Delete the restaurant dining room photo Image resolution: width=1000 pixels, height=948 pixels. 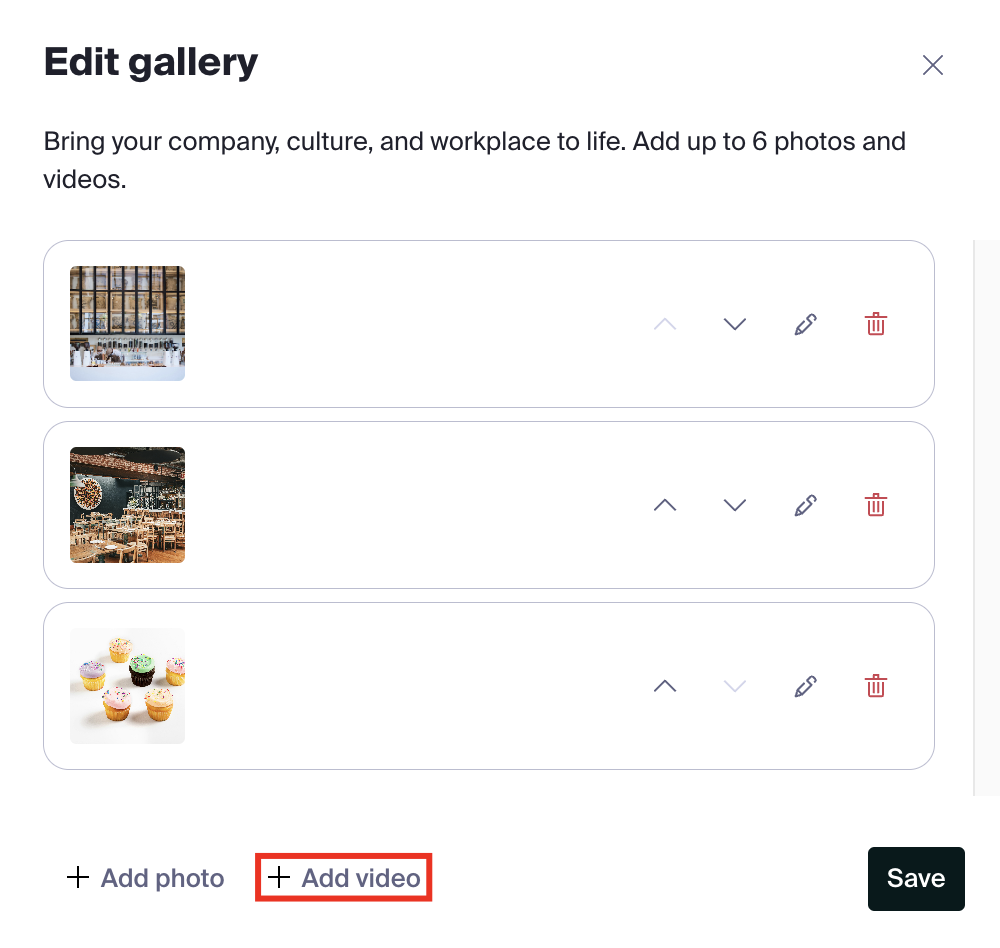[876, 505]
